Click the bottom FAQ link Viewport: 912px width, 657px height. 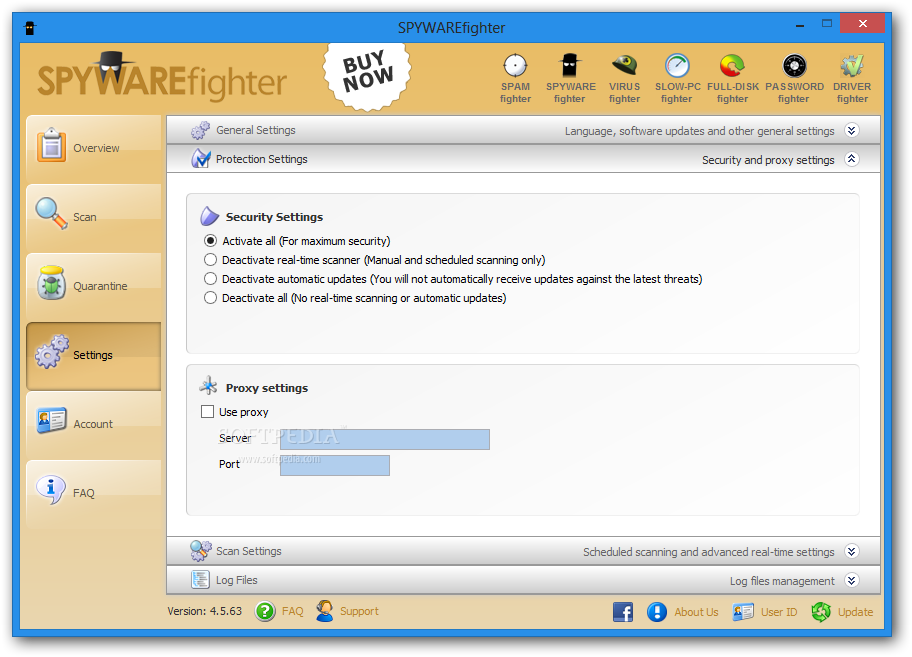click(x=293, y=612)
